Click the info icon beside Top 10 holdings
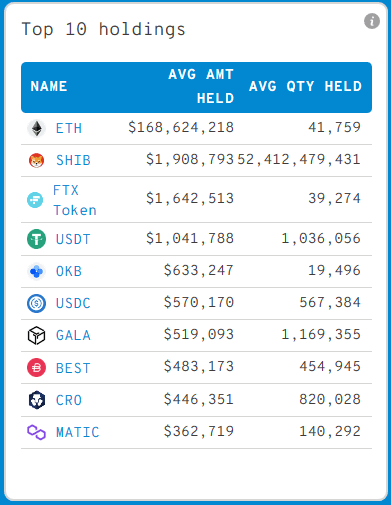 (372, 21)
